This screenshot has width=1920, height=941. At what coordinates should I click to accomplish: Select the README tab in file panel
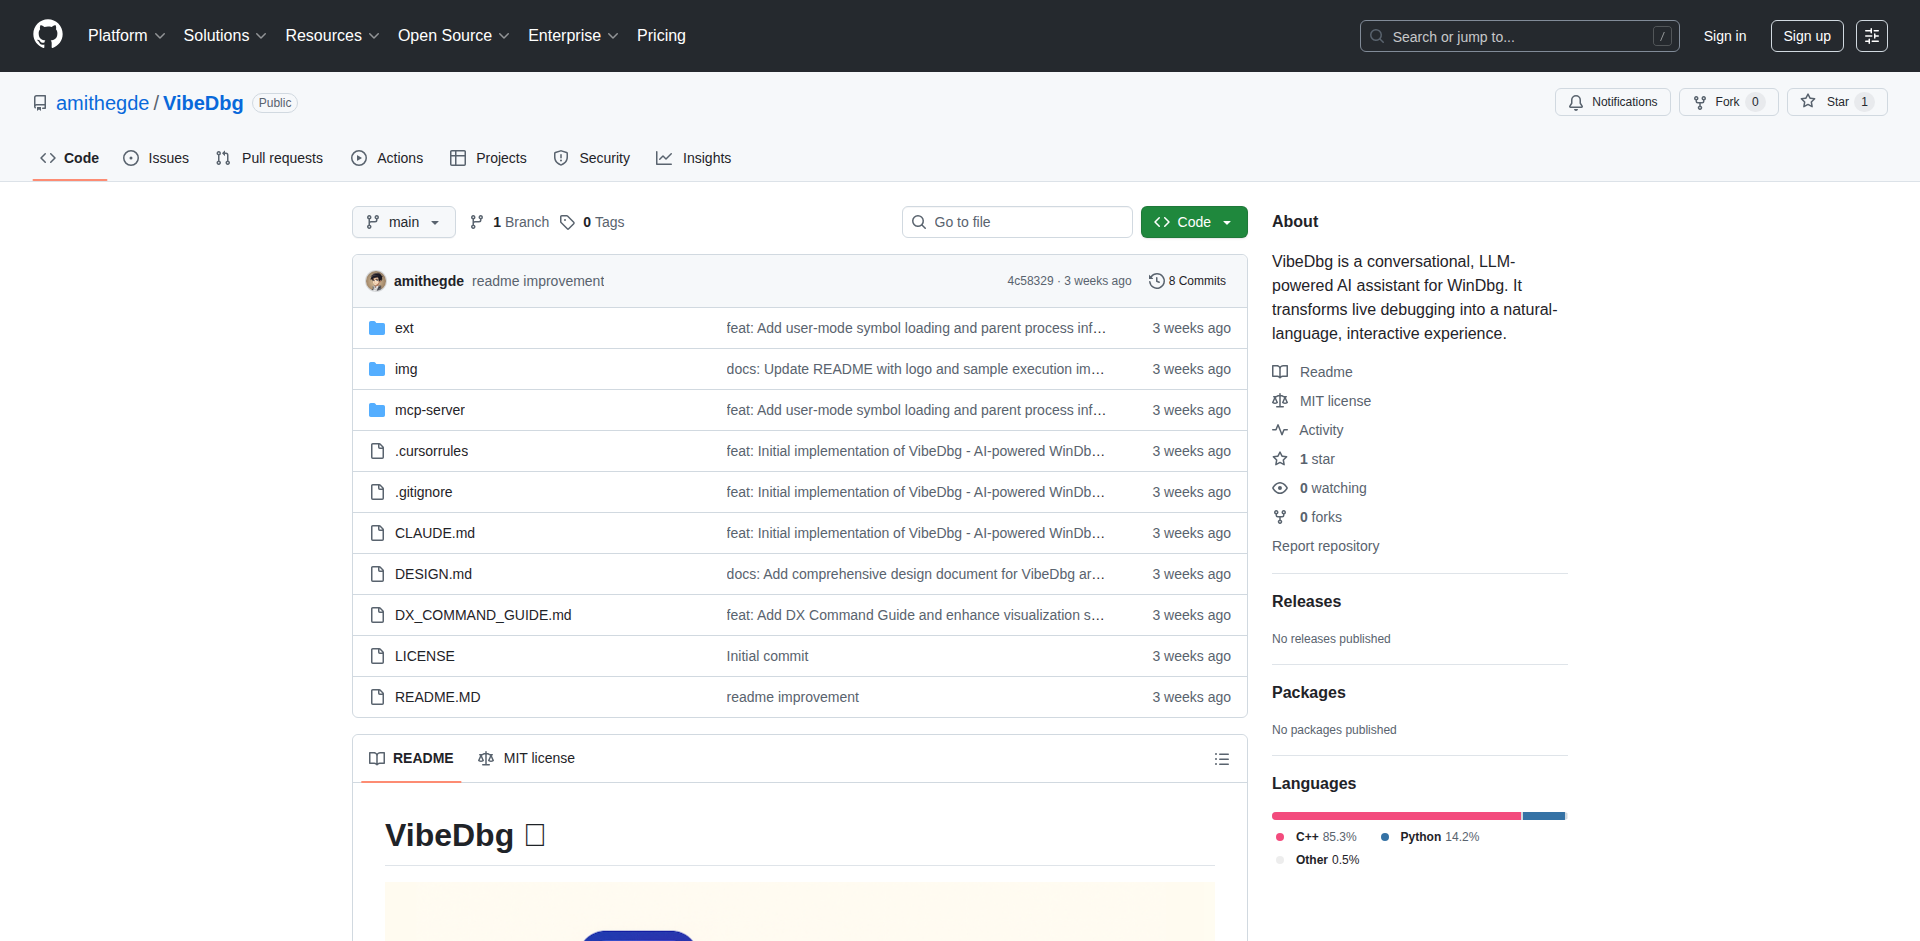pos(411,758)
